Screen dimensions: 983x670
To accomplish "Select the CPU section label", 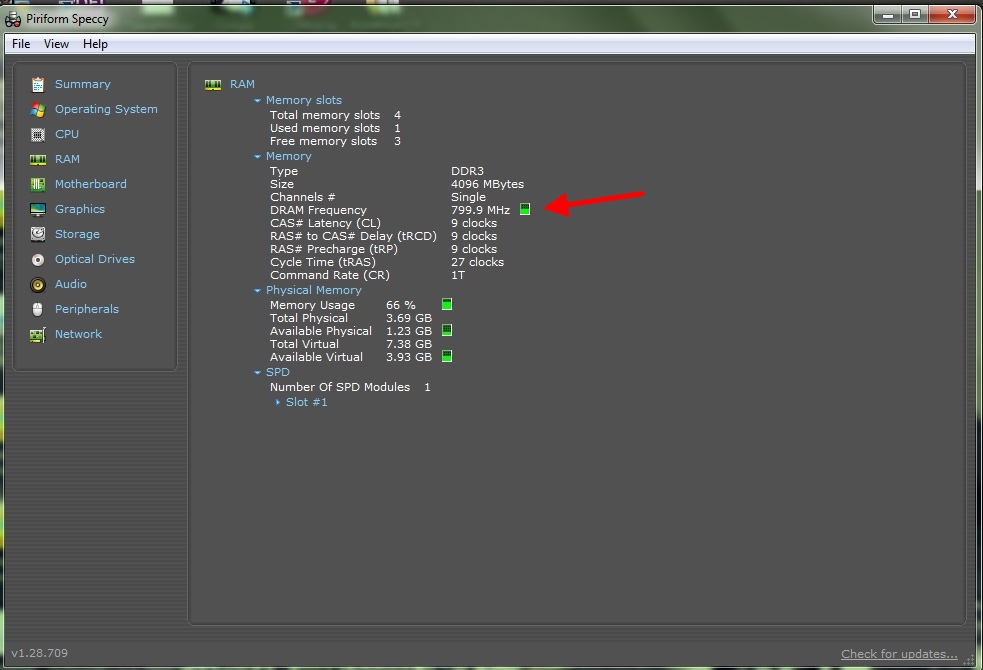I will (66, 134).
